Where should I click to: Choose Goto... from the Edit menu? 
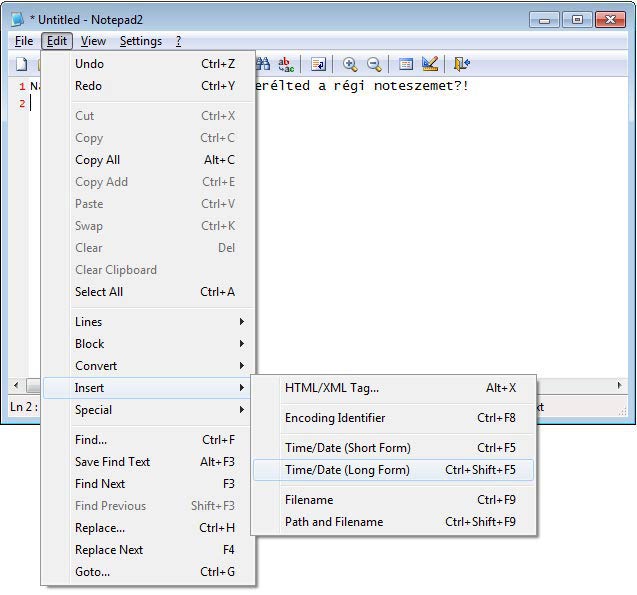pyautogui.click(x=149, y=572)
